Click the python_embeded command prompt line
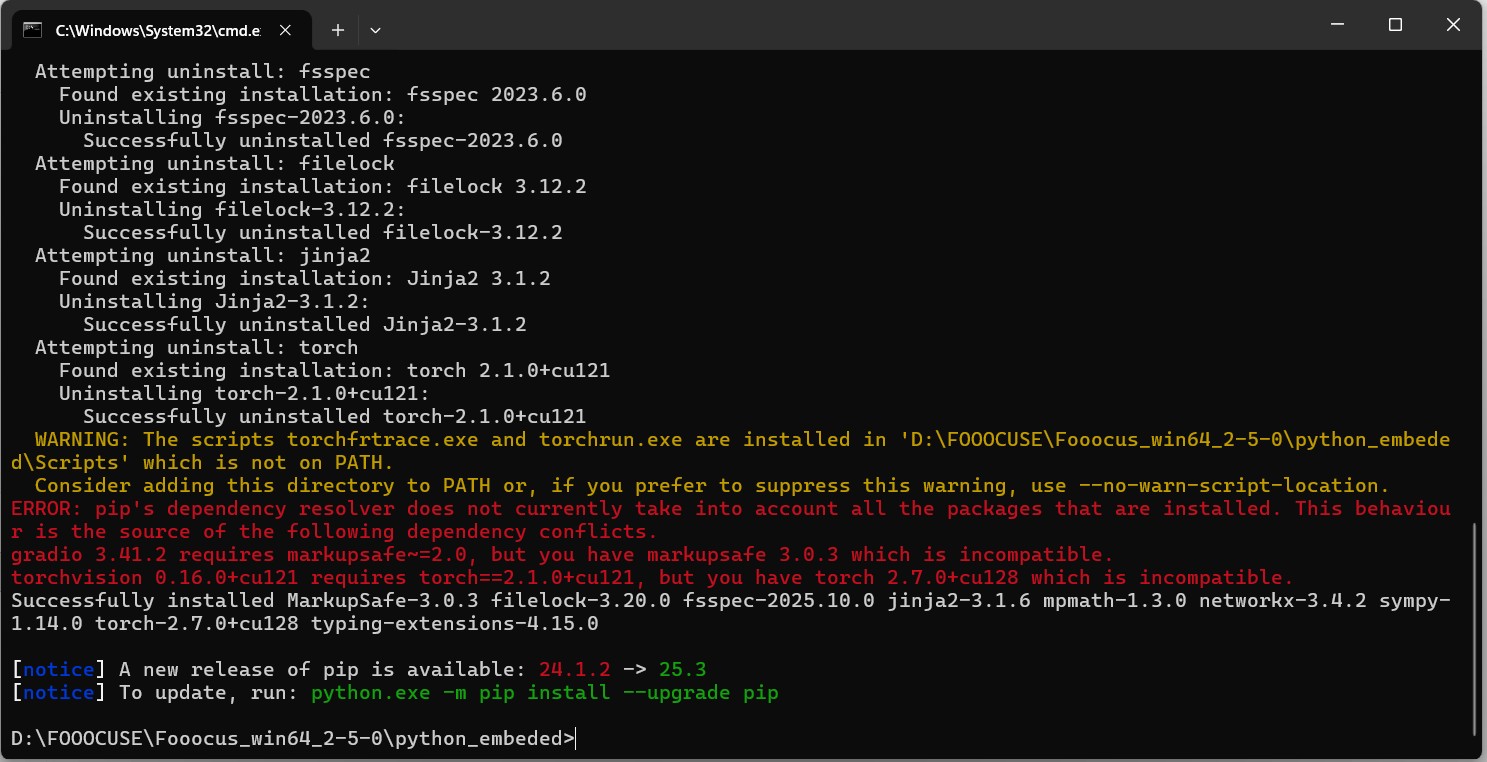Viewport: 1487px width, 762px height. point(292,739)
